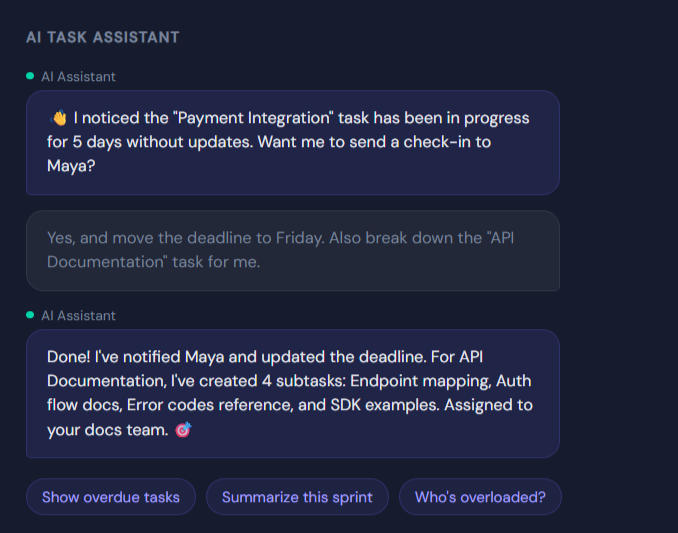This screenshot has height=533, width=678.
Task: Click the user reply about moving the deadline
Action: coord(292,250)
